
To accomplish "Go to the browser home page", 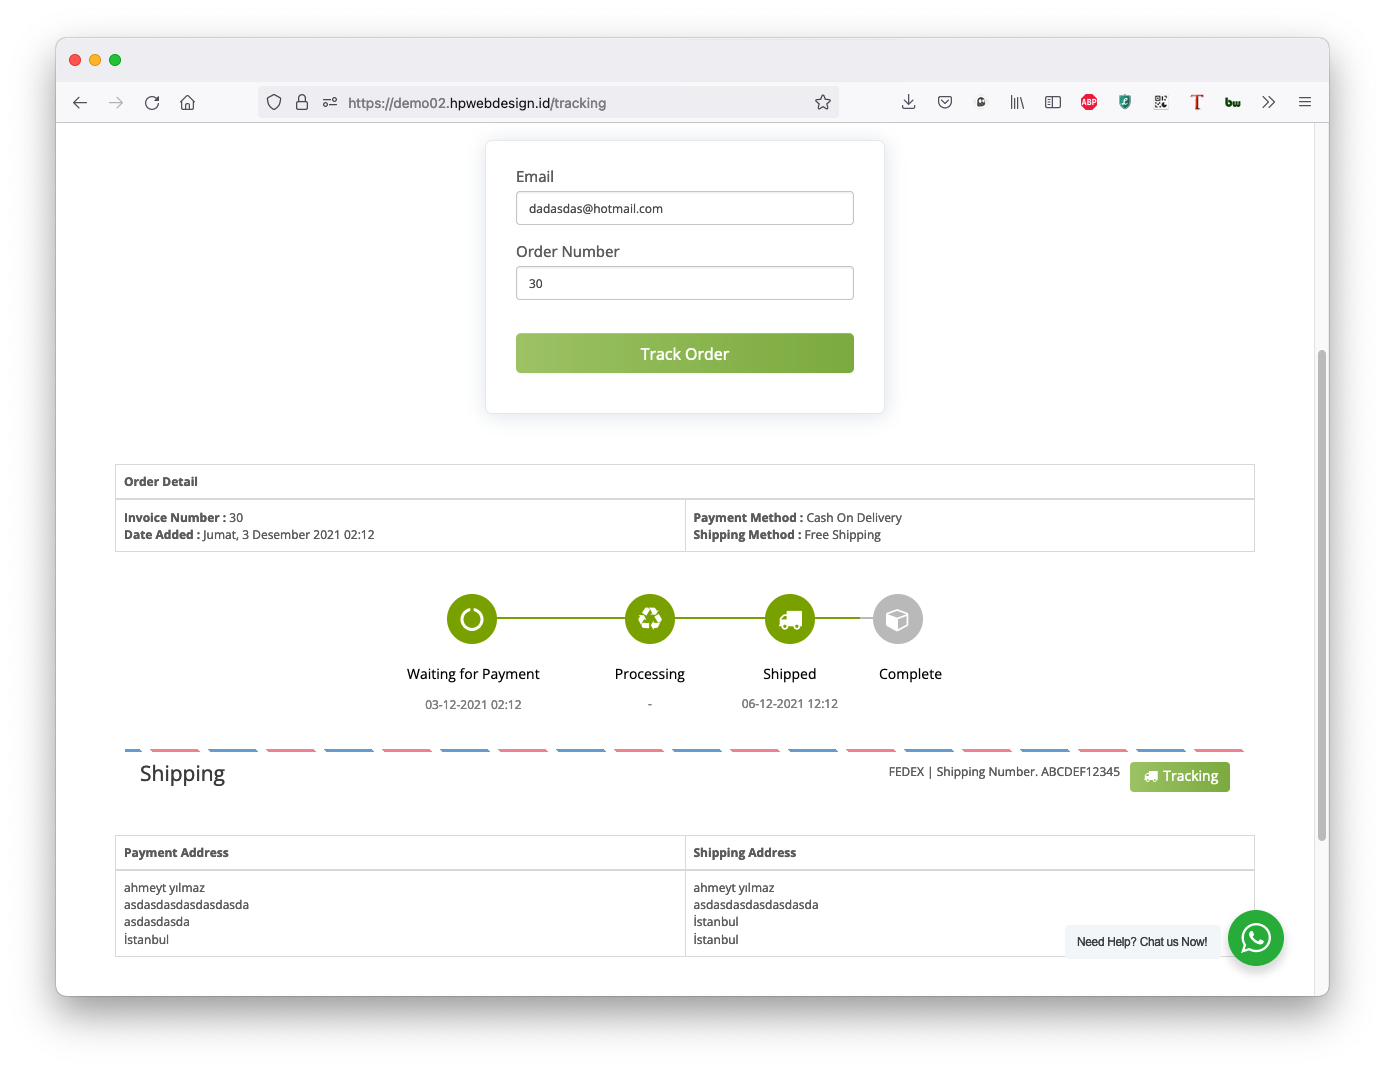I will 187,102.
